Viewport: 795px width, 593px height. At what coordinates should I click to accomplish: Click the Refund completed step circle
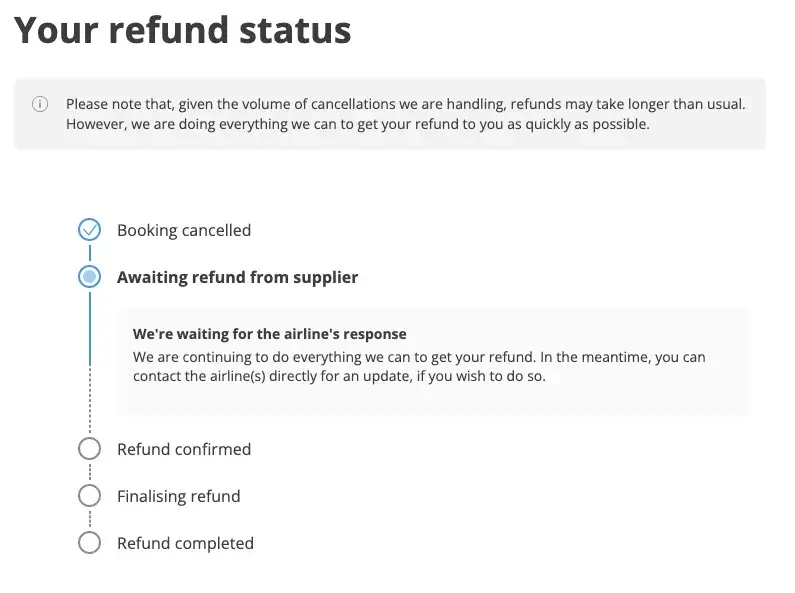90,543
